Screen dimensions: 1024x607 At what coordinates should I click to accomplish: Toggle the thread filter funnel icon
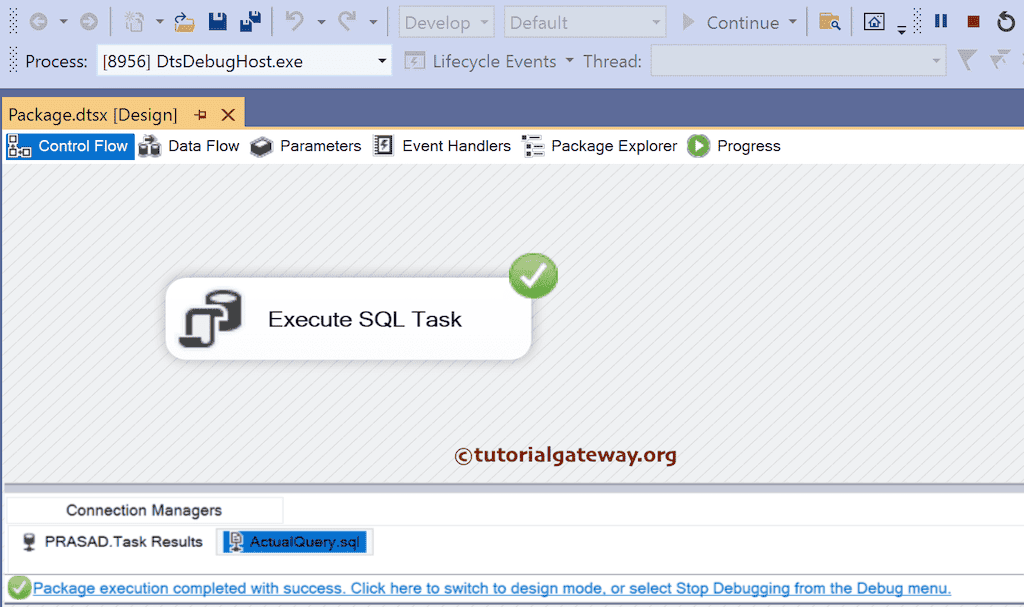(964, 60)
